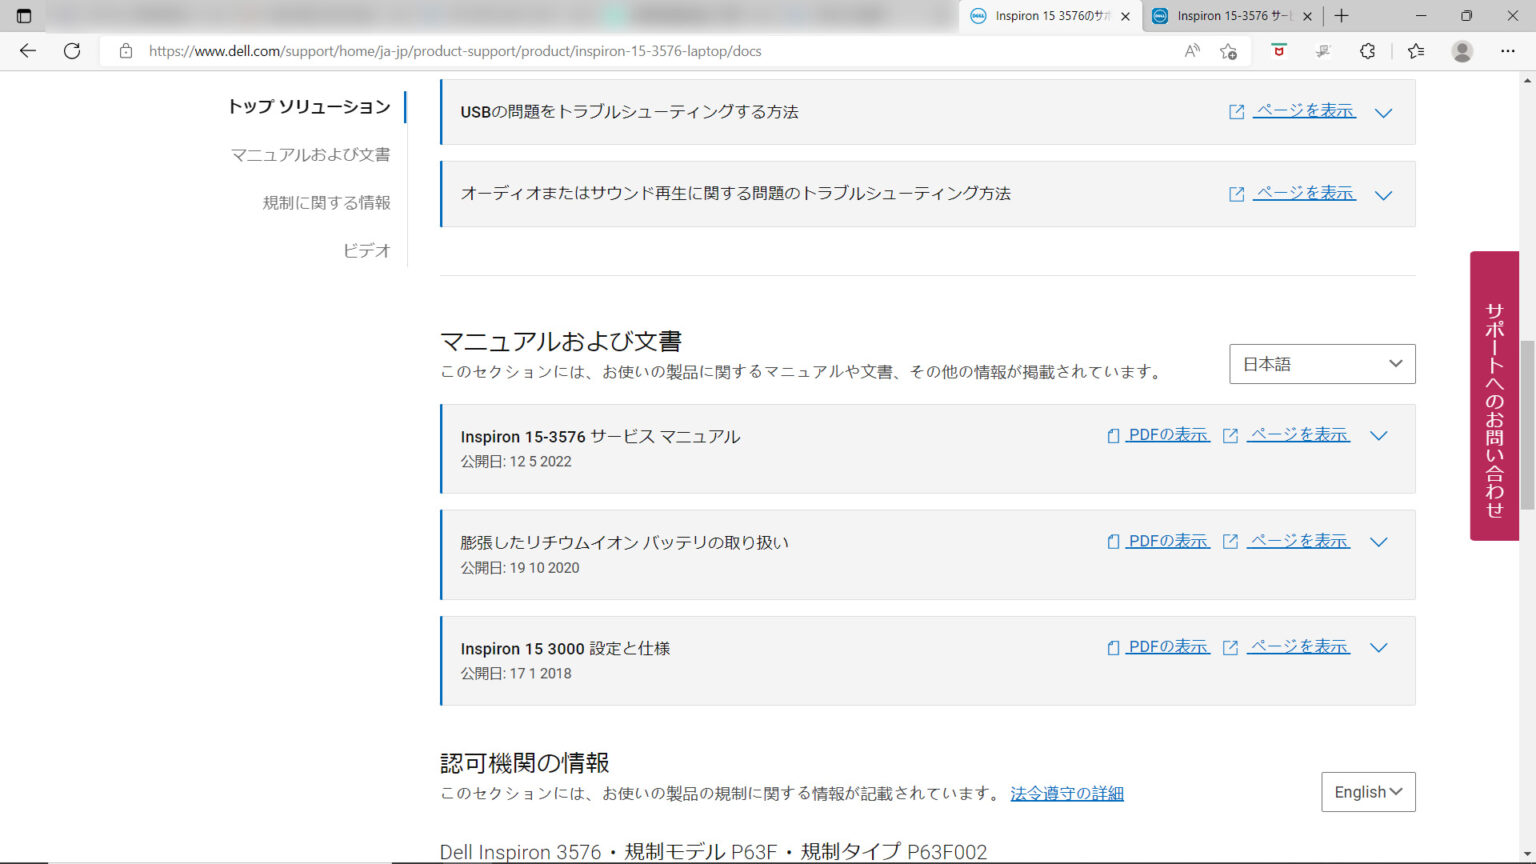Click the external link icon on the audio troubleshooting row
Image resolution: width=1536 pixels, height=864 pixels.
tap(1236, 193)
